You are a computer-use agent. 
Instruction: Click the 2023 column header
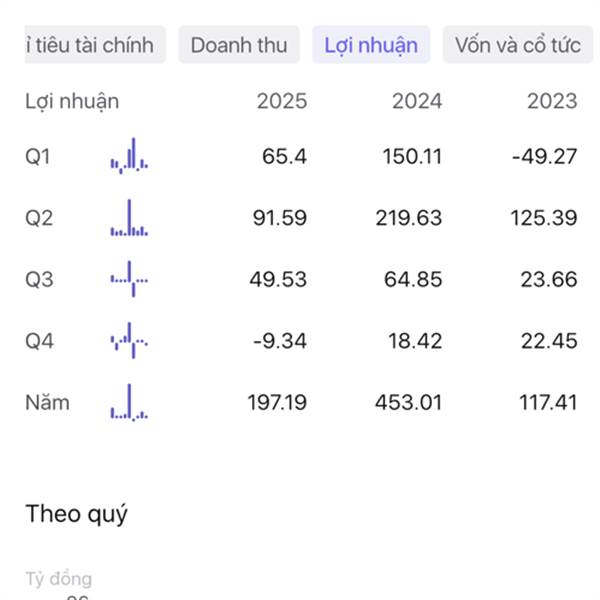[552, 101]
